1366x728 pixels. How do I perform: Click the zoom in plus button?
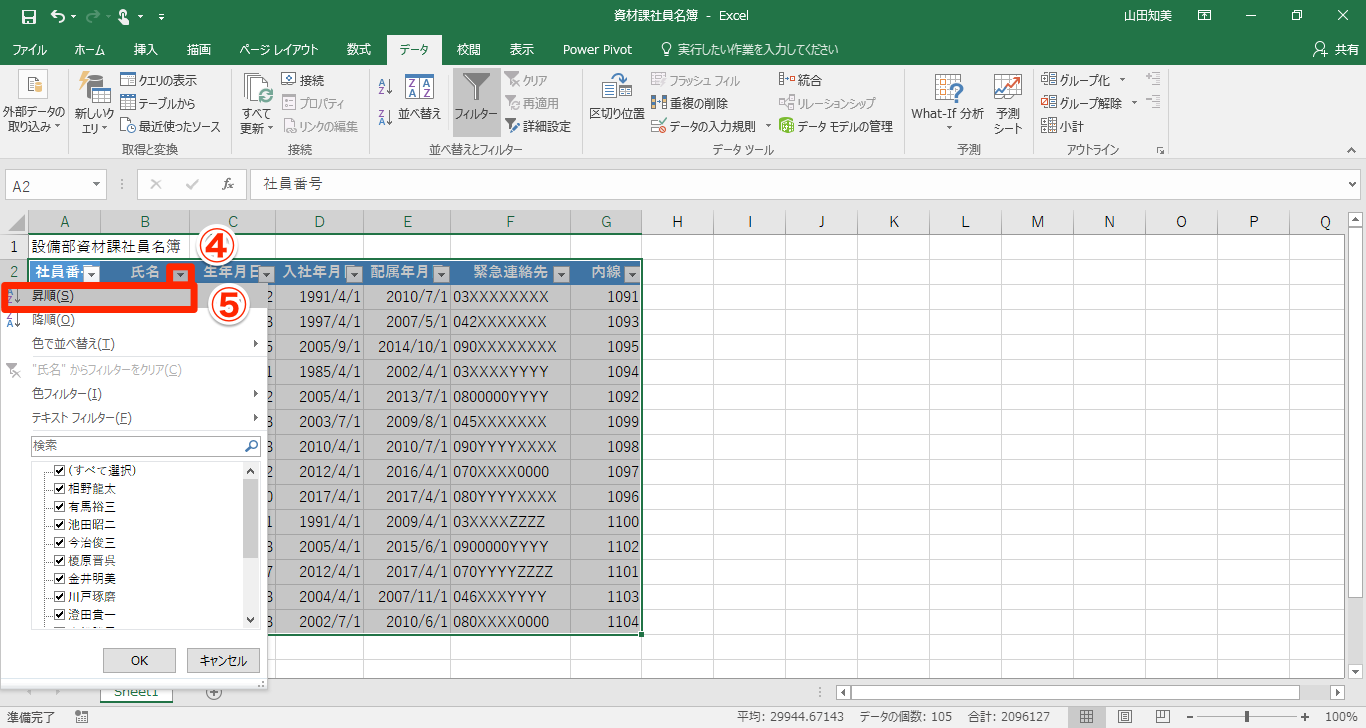(x=1305, y=717)
